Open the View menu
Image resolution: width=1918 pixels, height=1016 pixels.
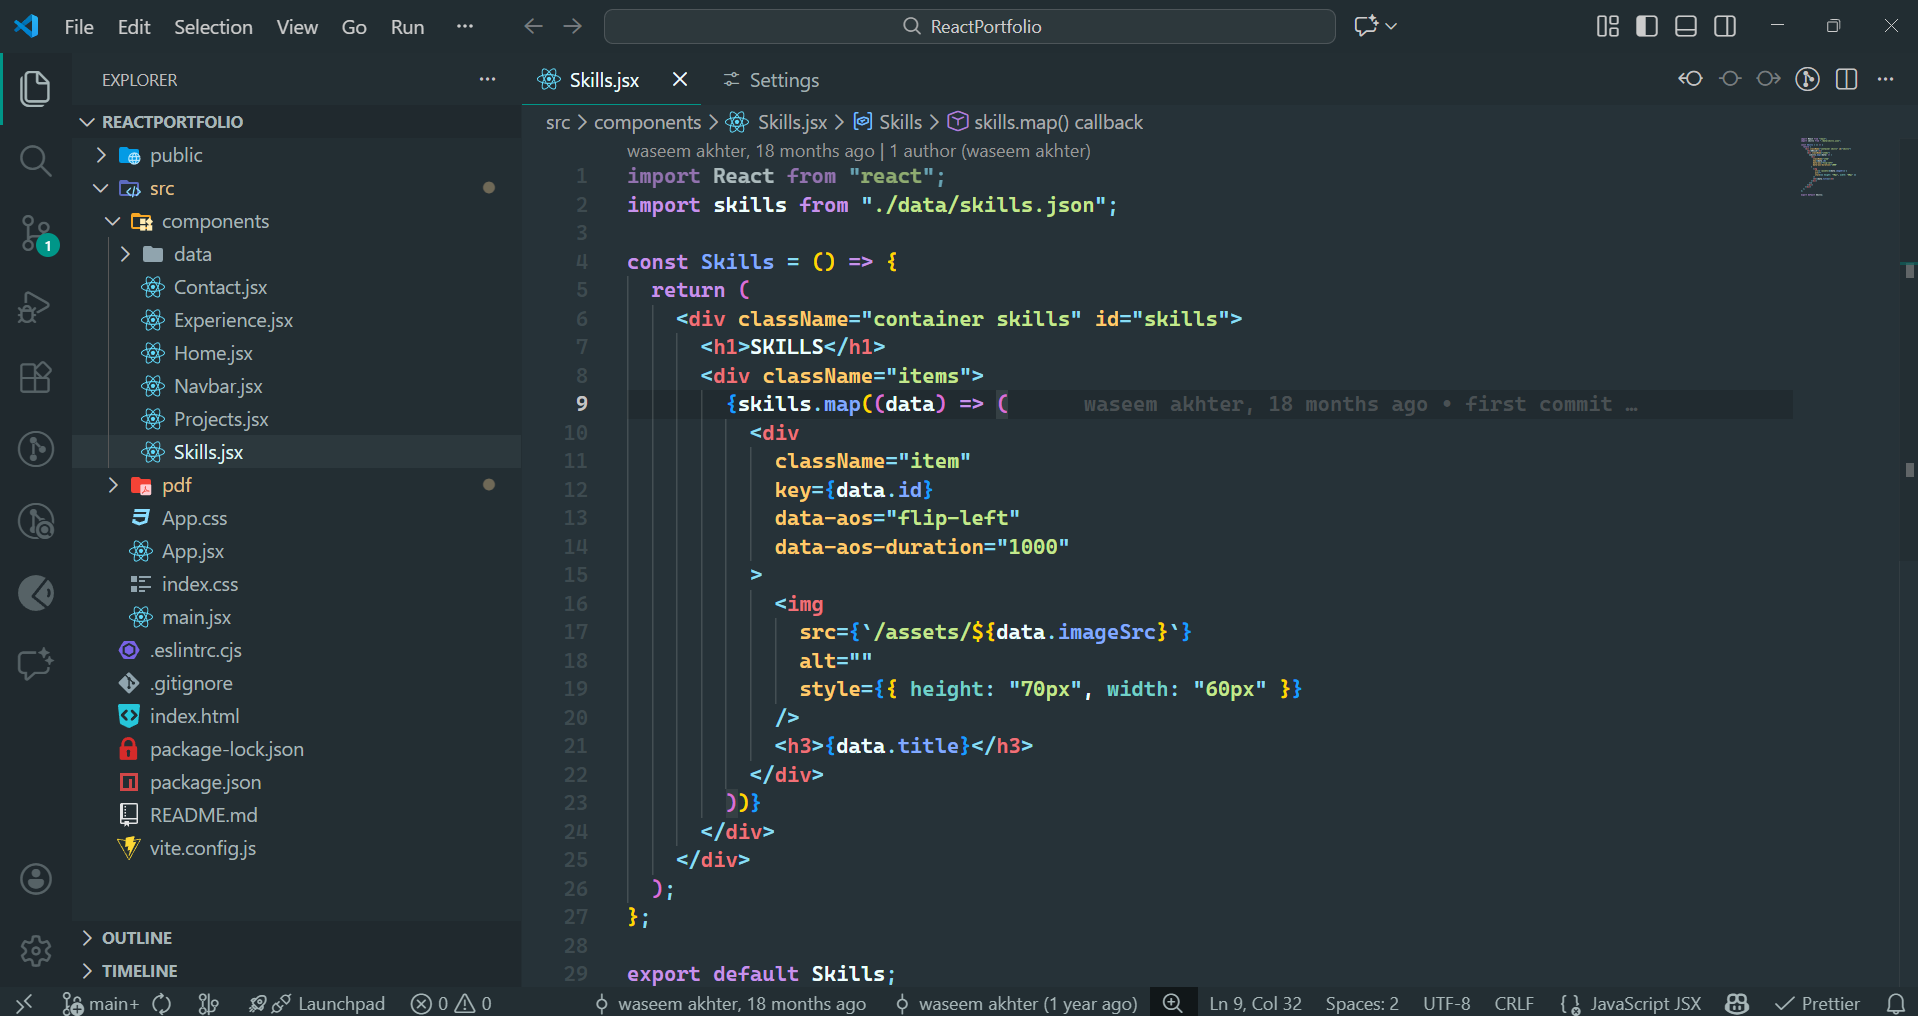[x=296, y=27]
